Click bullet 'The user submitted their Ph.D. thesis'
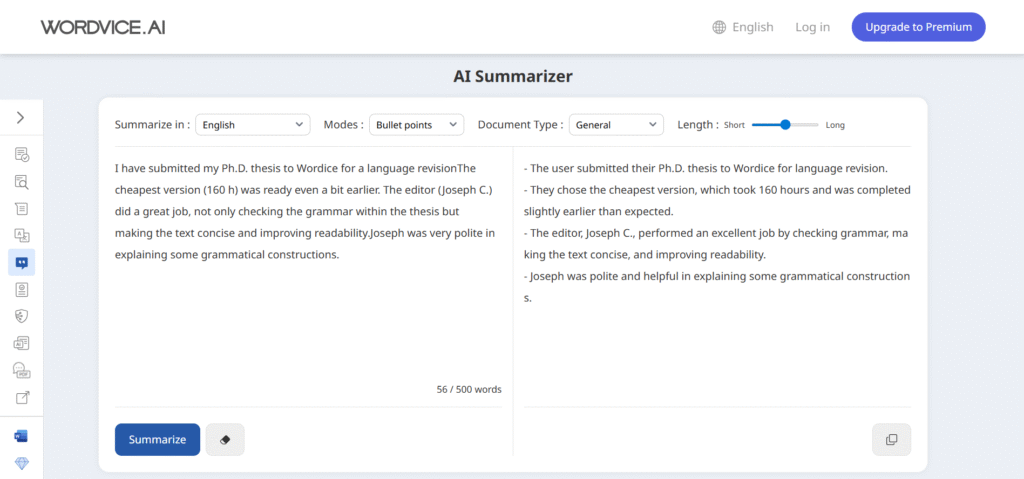 click(706, 168)
